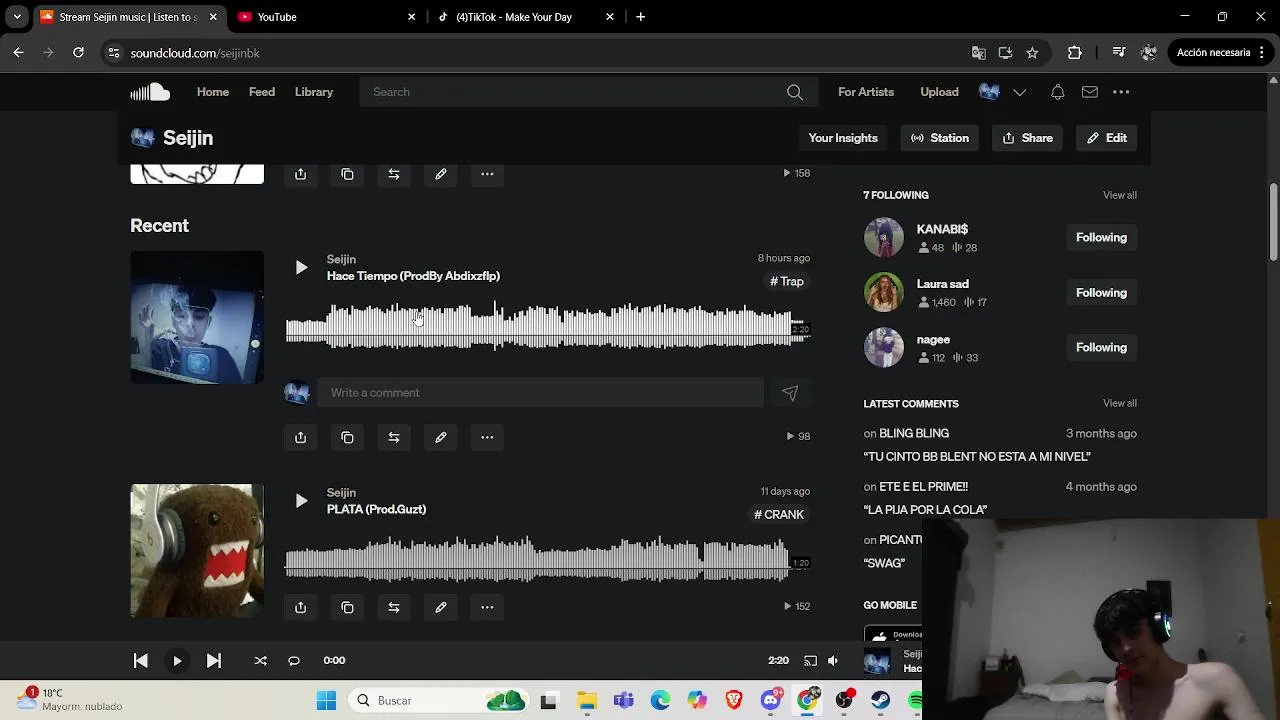View all following users
The width and height of the screenshot is (1280, 720).
pos(1120,195)
